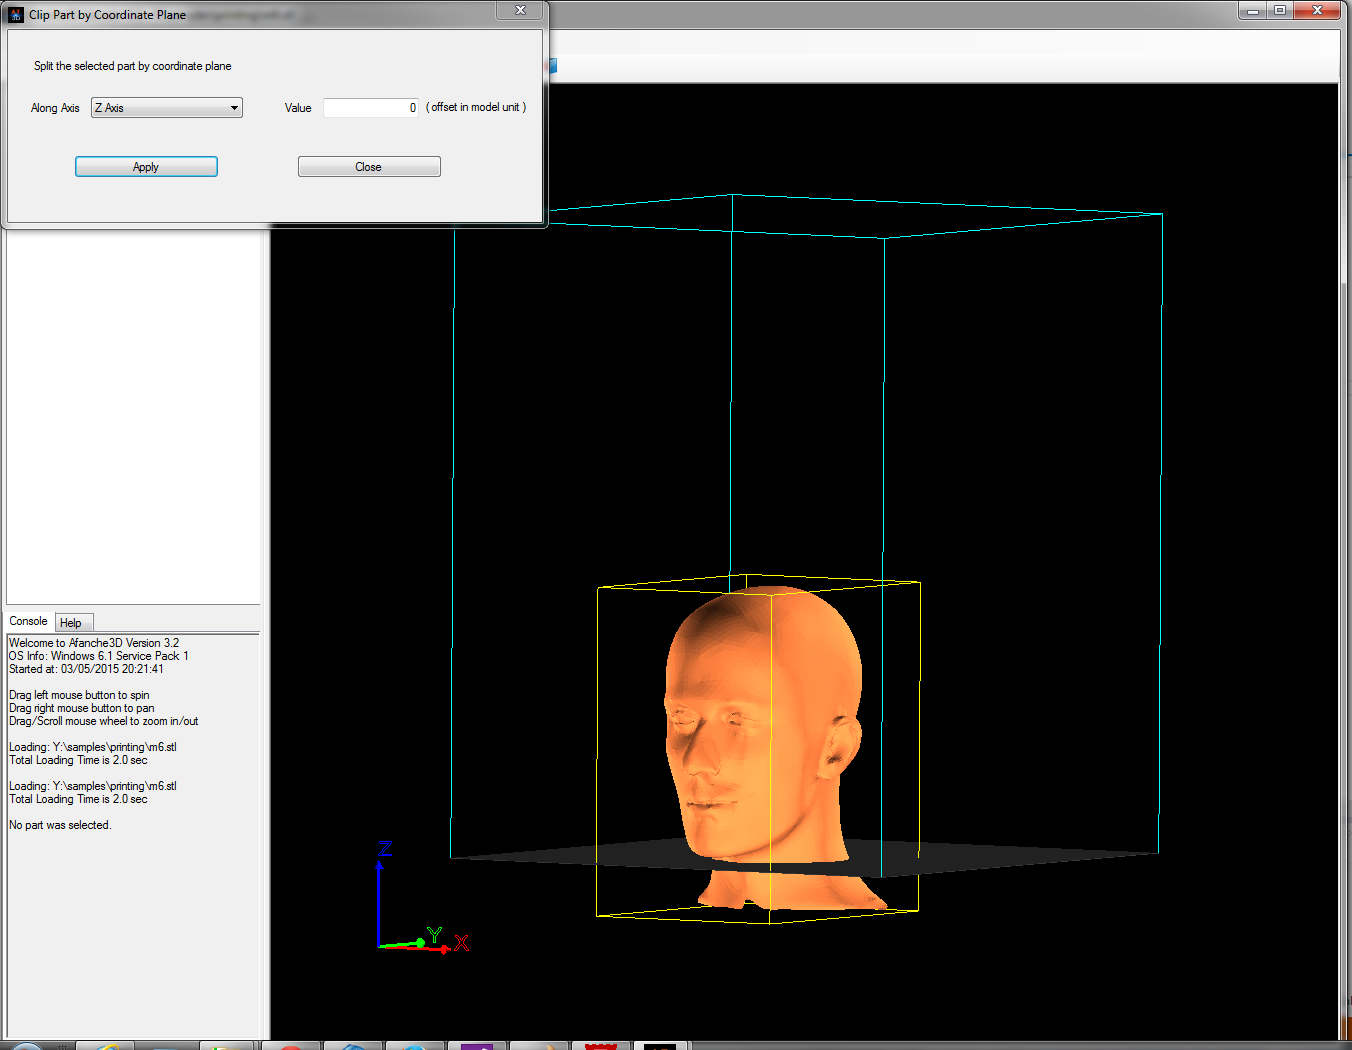Image resolution: width=1352 pixels, height=1050 pixels.
Task: Close the main Afanche3D window
Action: 1317,10
